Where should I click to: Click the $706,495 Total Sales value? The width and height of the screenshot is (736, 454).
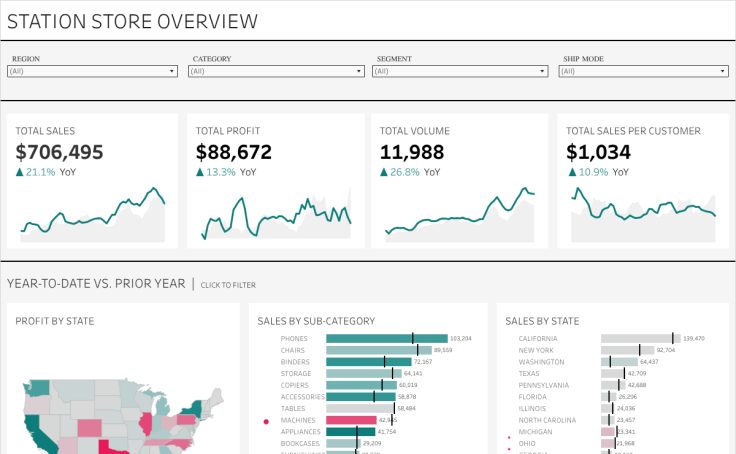(x=60, y=152)
